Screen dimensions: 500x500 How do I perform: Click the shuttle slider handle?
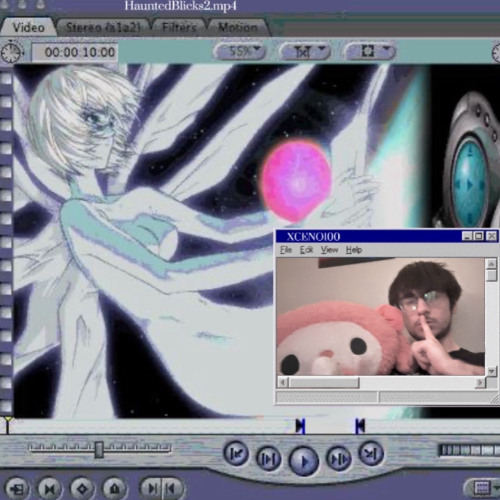click(99, 450)
